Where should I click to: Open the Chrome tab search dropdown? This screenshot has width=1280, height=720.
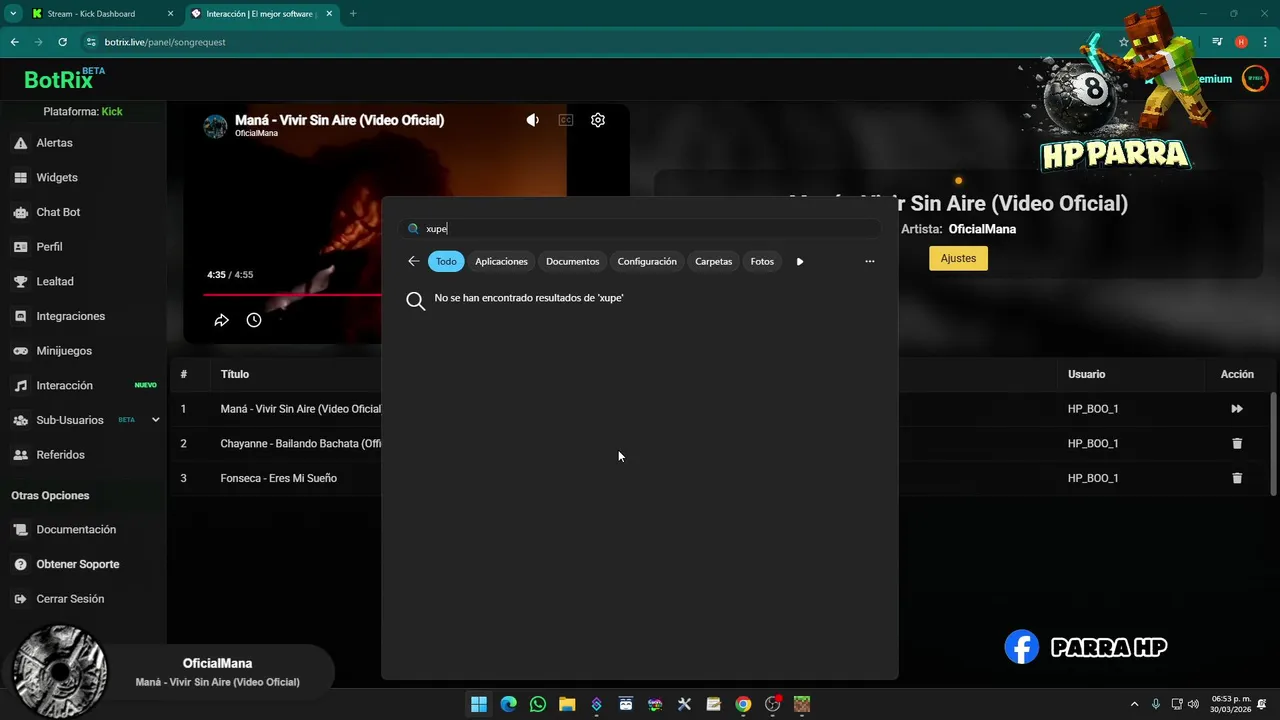(13, 14)
